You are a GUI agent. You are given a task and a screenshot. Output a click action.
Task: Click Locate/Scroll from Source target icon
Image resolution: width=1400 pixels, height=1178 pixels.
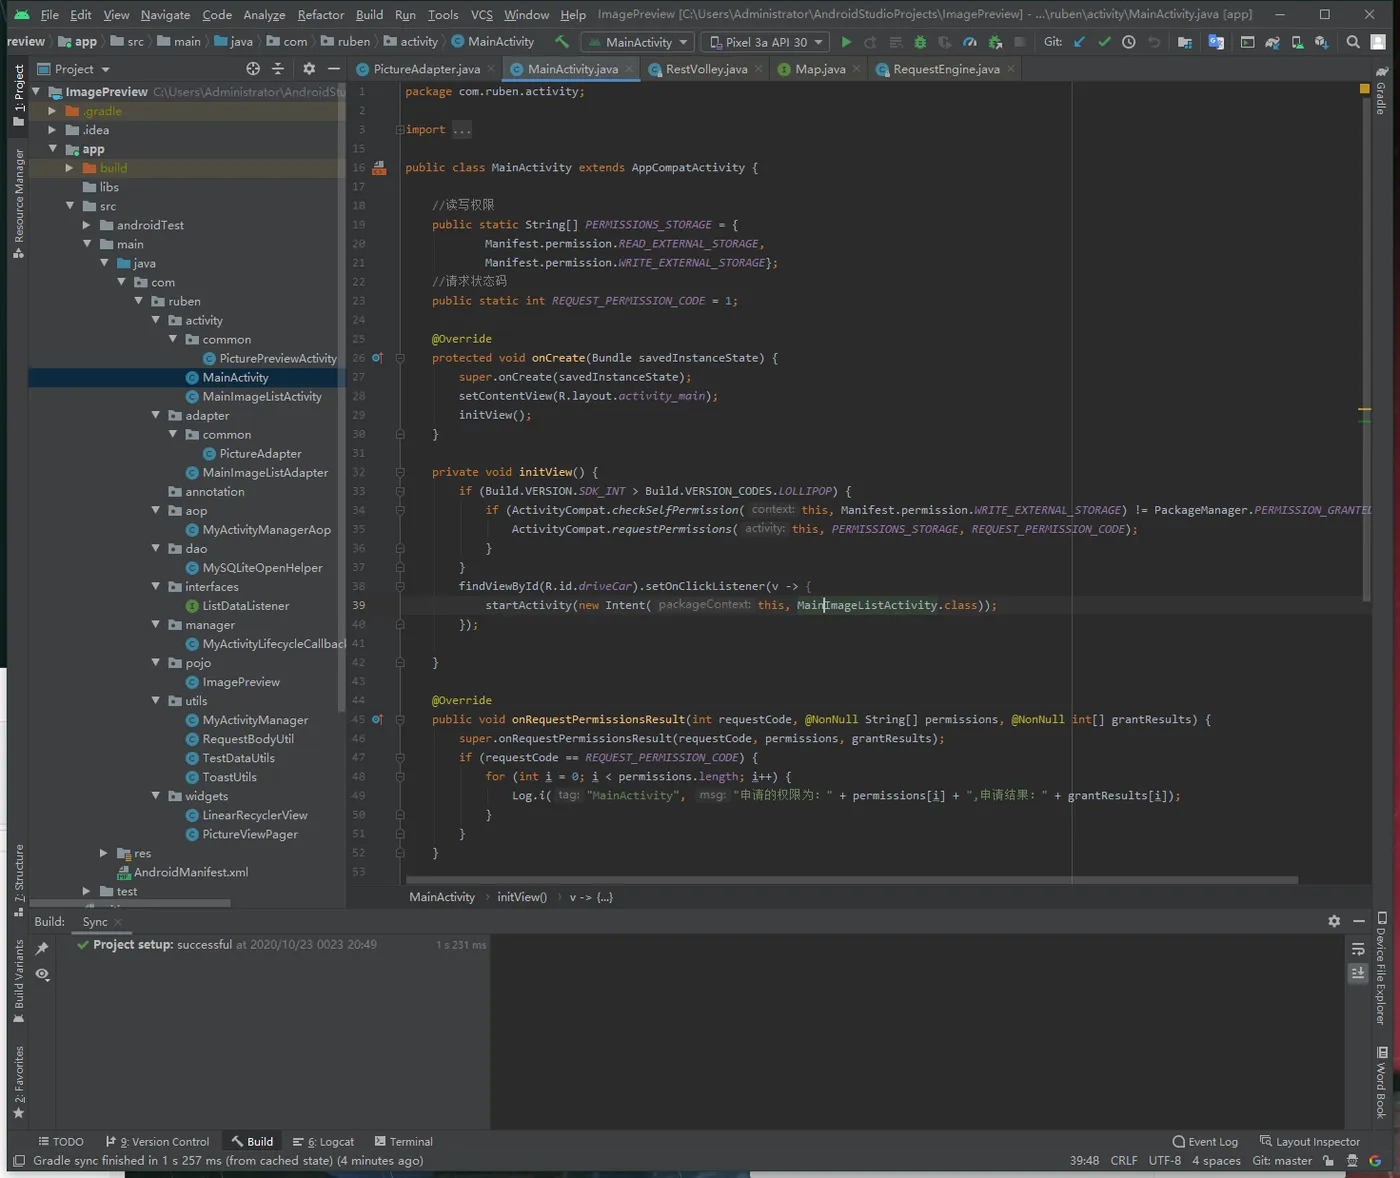click(253, 69)
